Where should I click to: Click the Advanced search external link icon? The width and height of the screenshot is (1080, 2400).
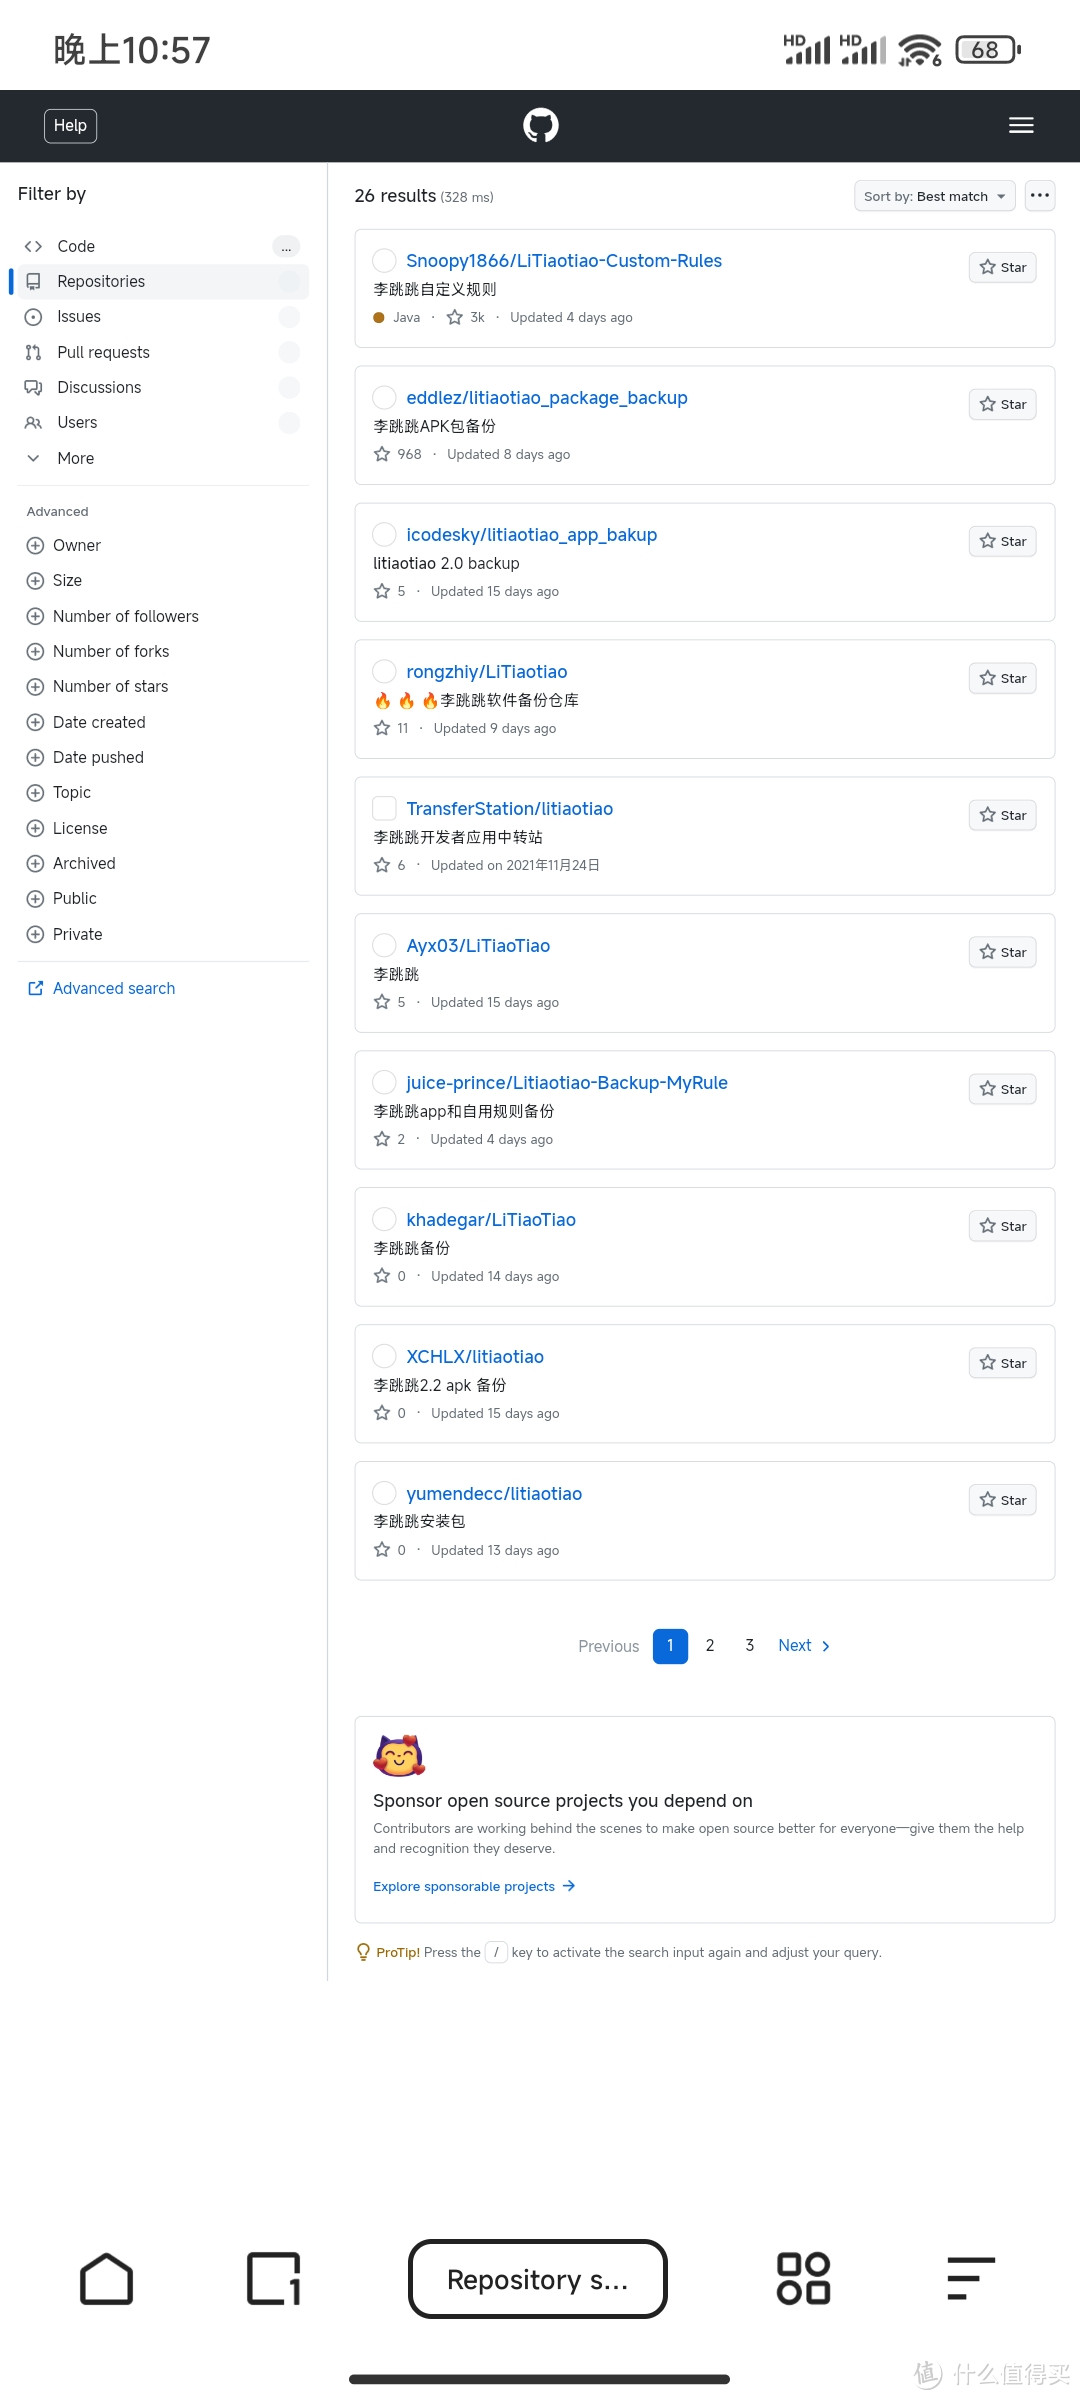tap(36, 988)
